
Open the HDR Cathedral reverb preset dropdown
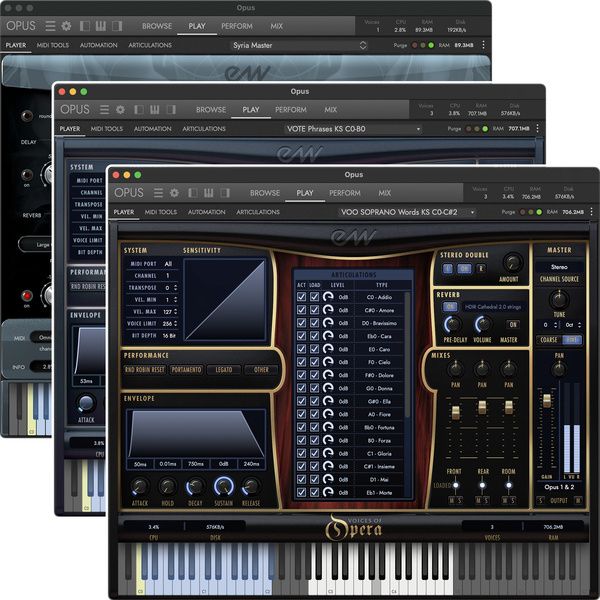tap(495, 307)
